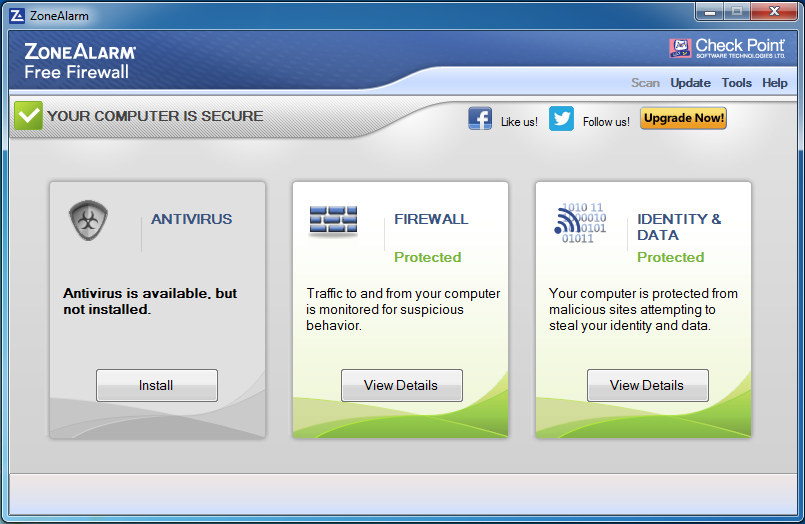View Details for Firewall
This screenshot has height=524, width=805.
pos(401,385)
